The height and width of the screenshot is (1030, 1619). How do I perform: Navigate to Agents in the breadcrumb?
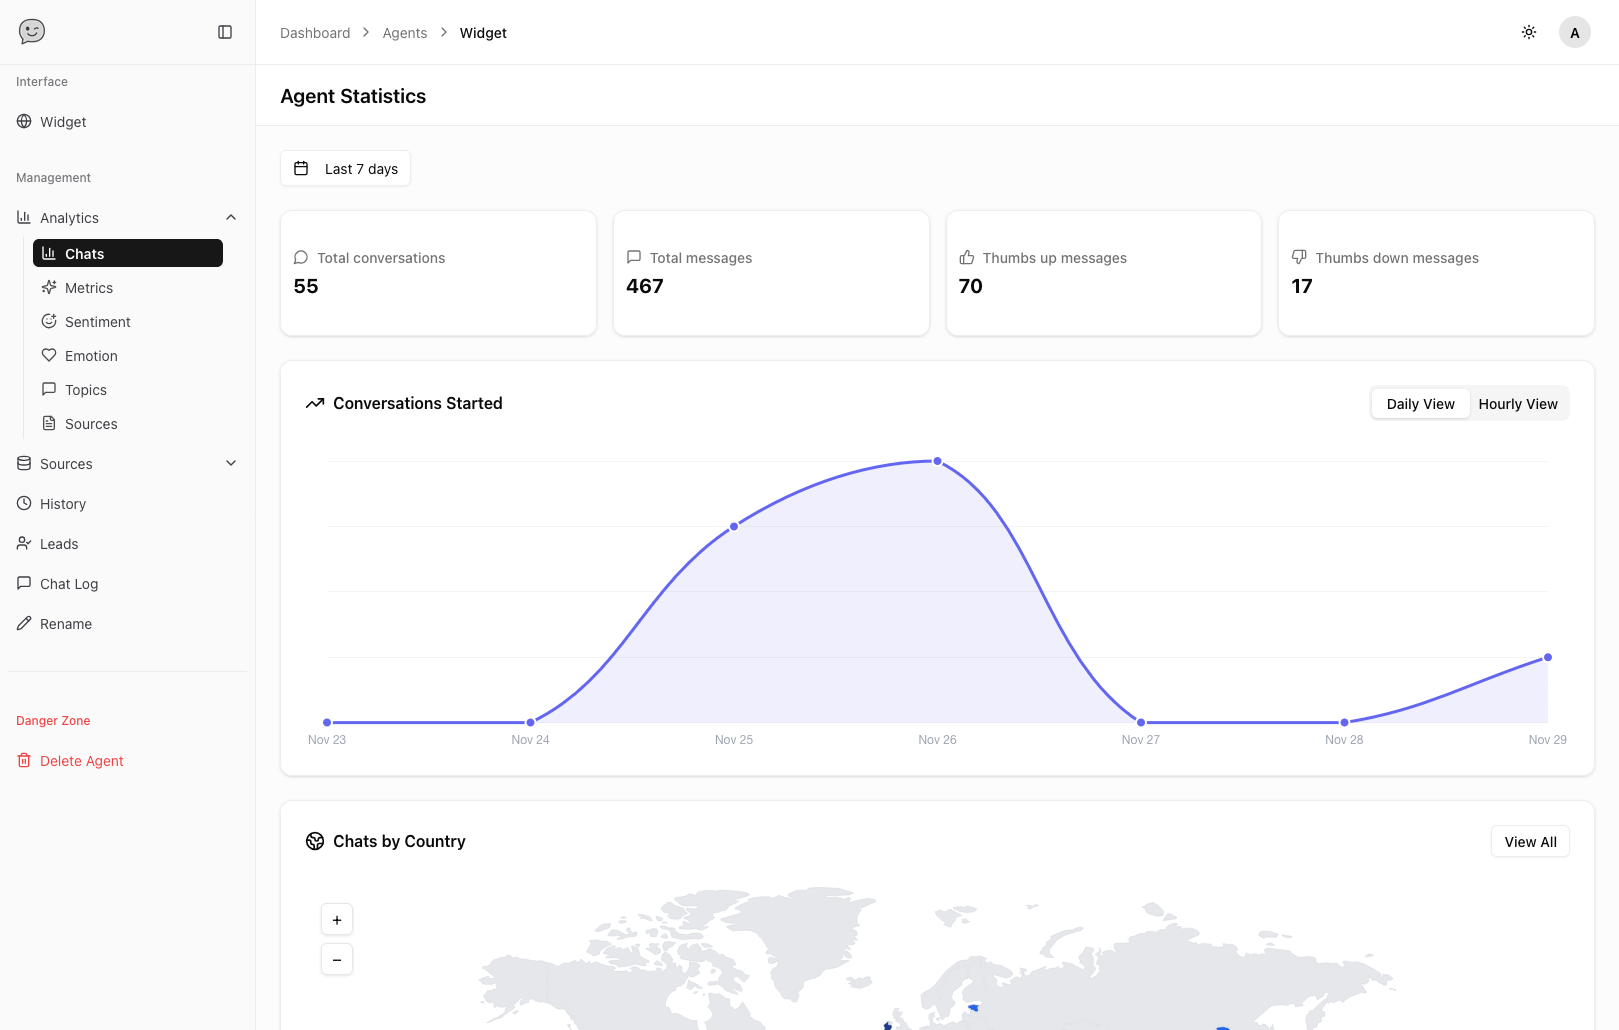click(404, 32)
